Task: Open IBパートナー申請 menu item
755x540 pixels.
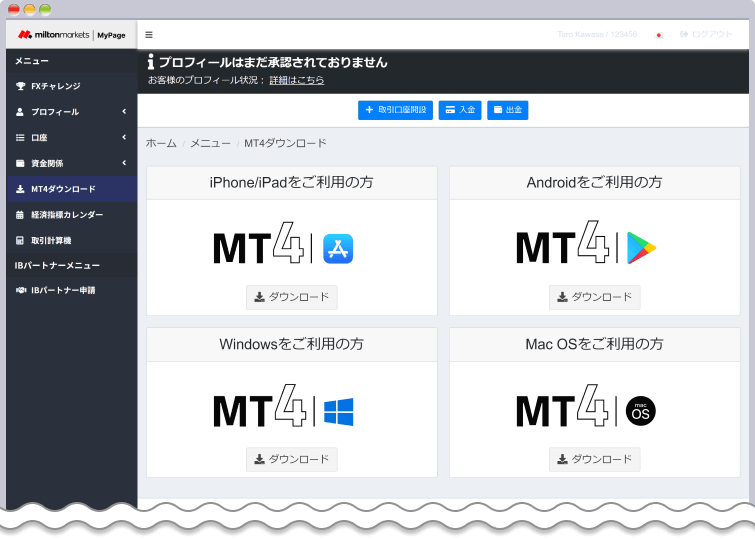Action: 72,290
